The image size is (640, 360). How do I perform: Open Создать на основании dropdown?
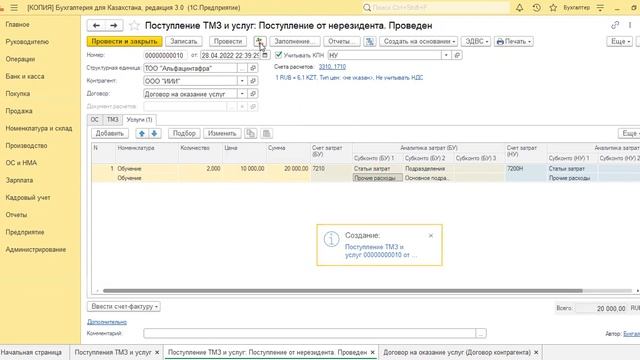(419, 41)
